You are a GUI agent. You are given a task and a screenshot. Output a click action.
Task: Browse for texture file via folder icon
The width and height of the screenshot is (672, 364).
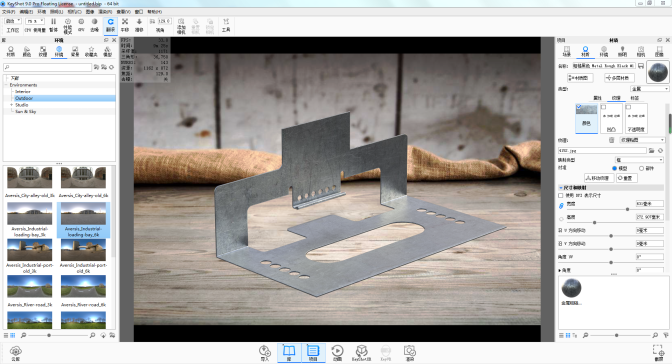coord(651,150)
